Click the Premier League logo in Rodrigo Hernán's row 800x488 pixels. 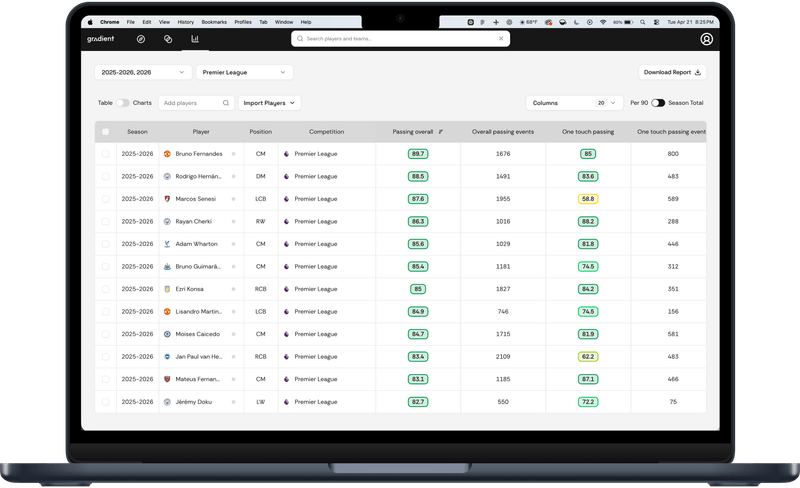tap(286, 177)
